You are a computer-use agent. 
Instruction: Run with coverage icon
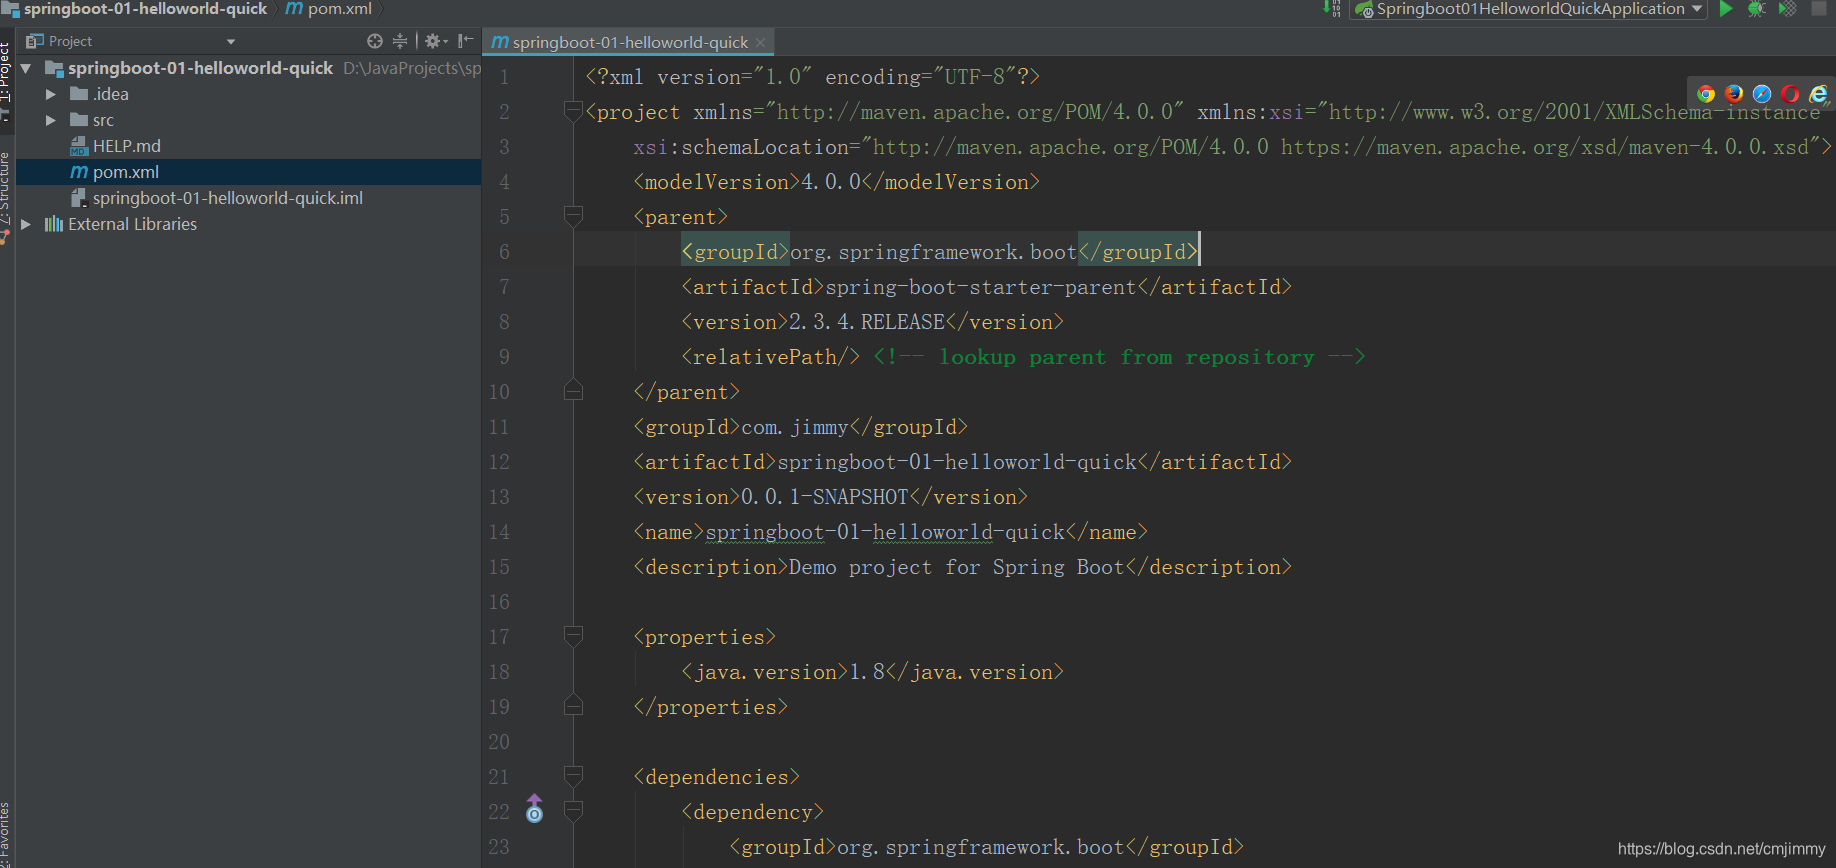point(1788,9)
